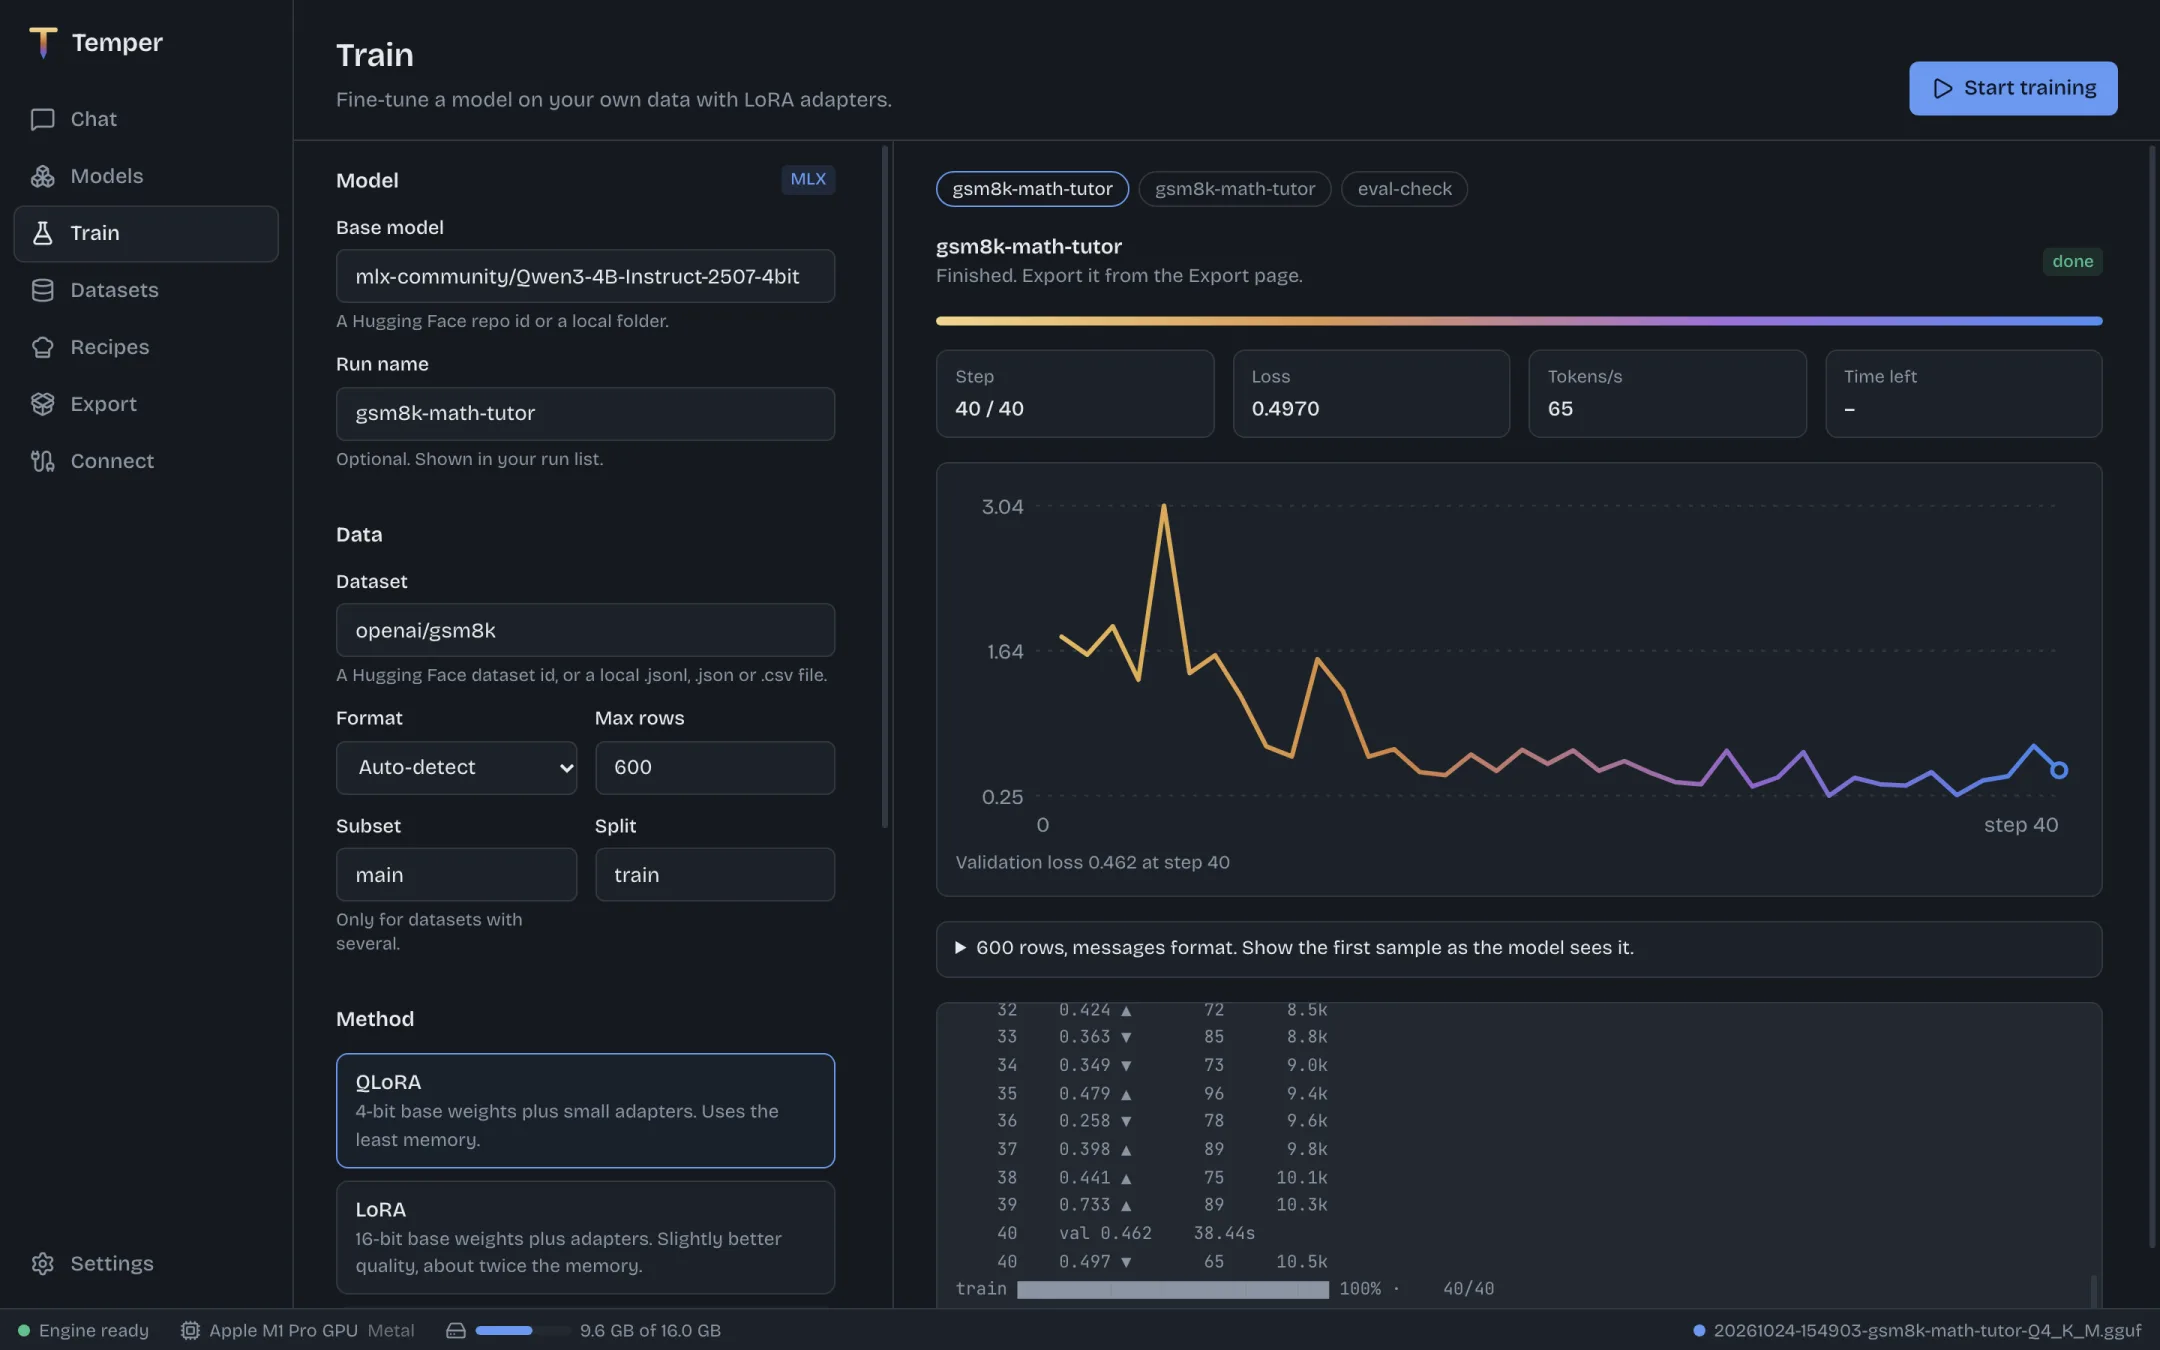2160x1350 pixels.
Task: Click the Validation loss 0.462 at step 40 text
Action: pyautogui.click(x=1092, y=862)
